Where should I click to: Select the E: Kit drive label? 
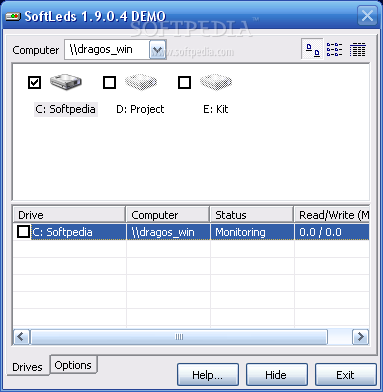click(216, 109)
